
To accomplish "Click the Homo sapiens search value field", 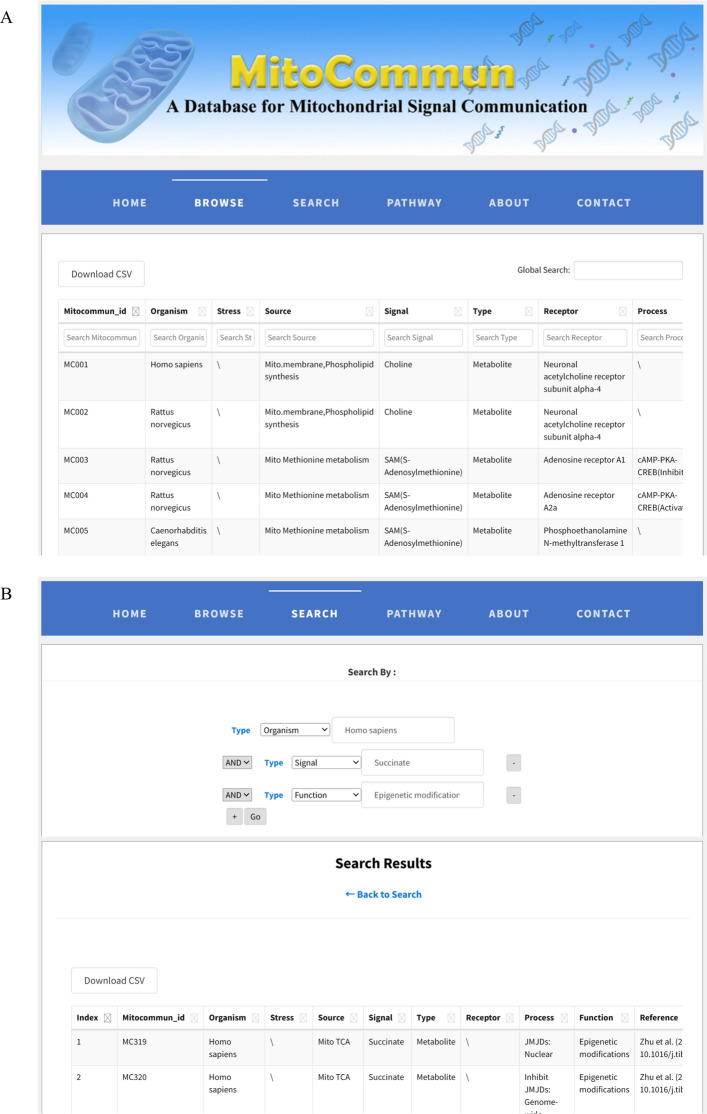I will 393,730.
